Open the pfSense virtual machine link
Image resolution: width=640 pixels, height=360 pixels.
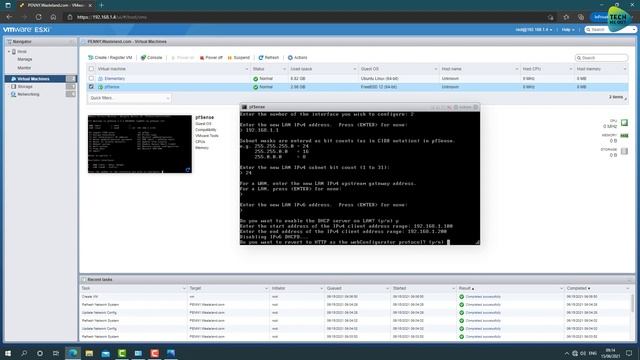[112, 87]
